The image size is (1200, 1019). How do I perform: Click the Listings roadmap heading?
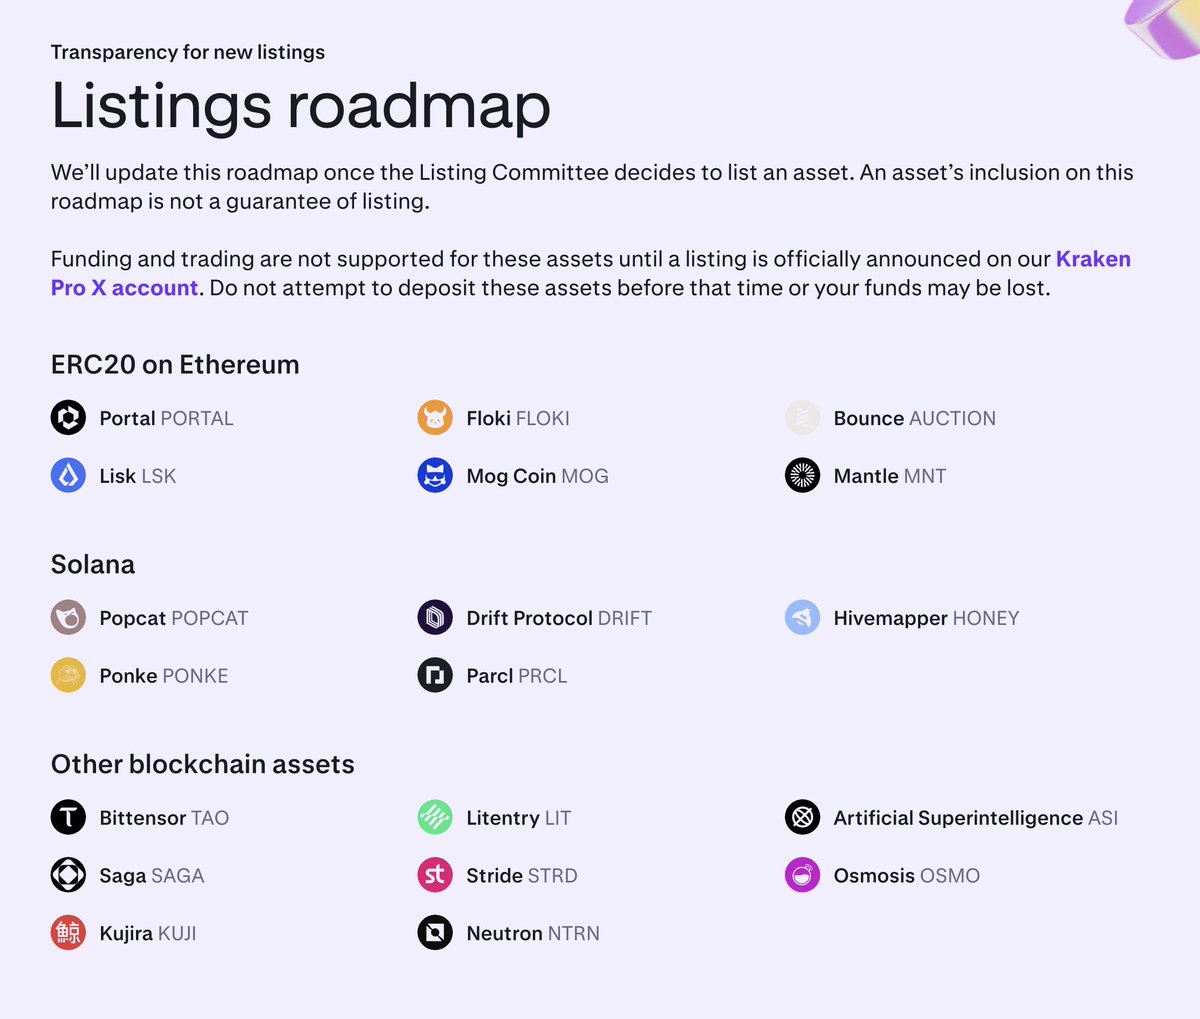(x=301, y=106)
